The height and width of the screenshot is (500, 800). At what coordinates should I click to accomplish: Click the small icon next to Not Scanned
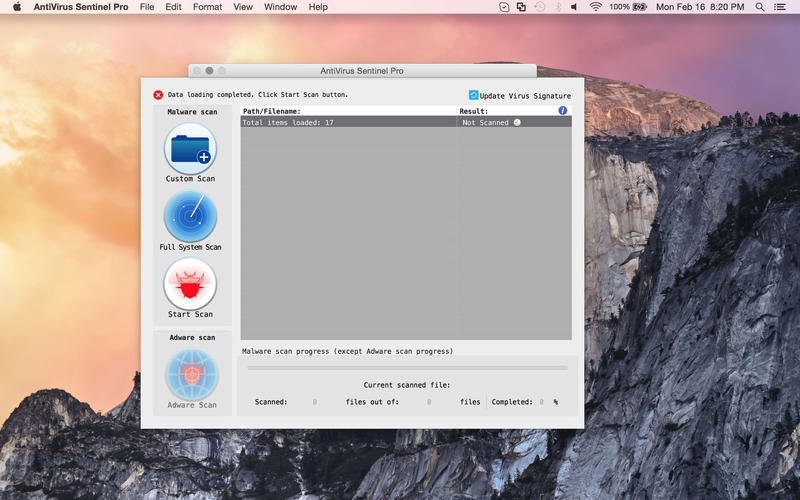pos(517,122)
